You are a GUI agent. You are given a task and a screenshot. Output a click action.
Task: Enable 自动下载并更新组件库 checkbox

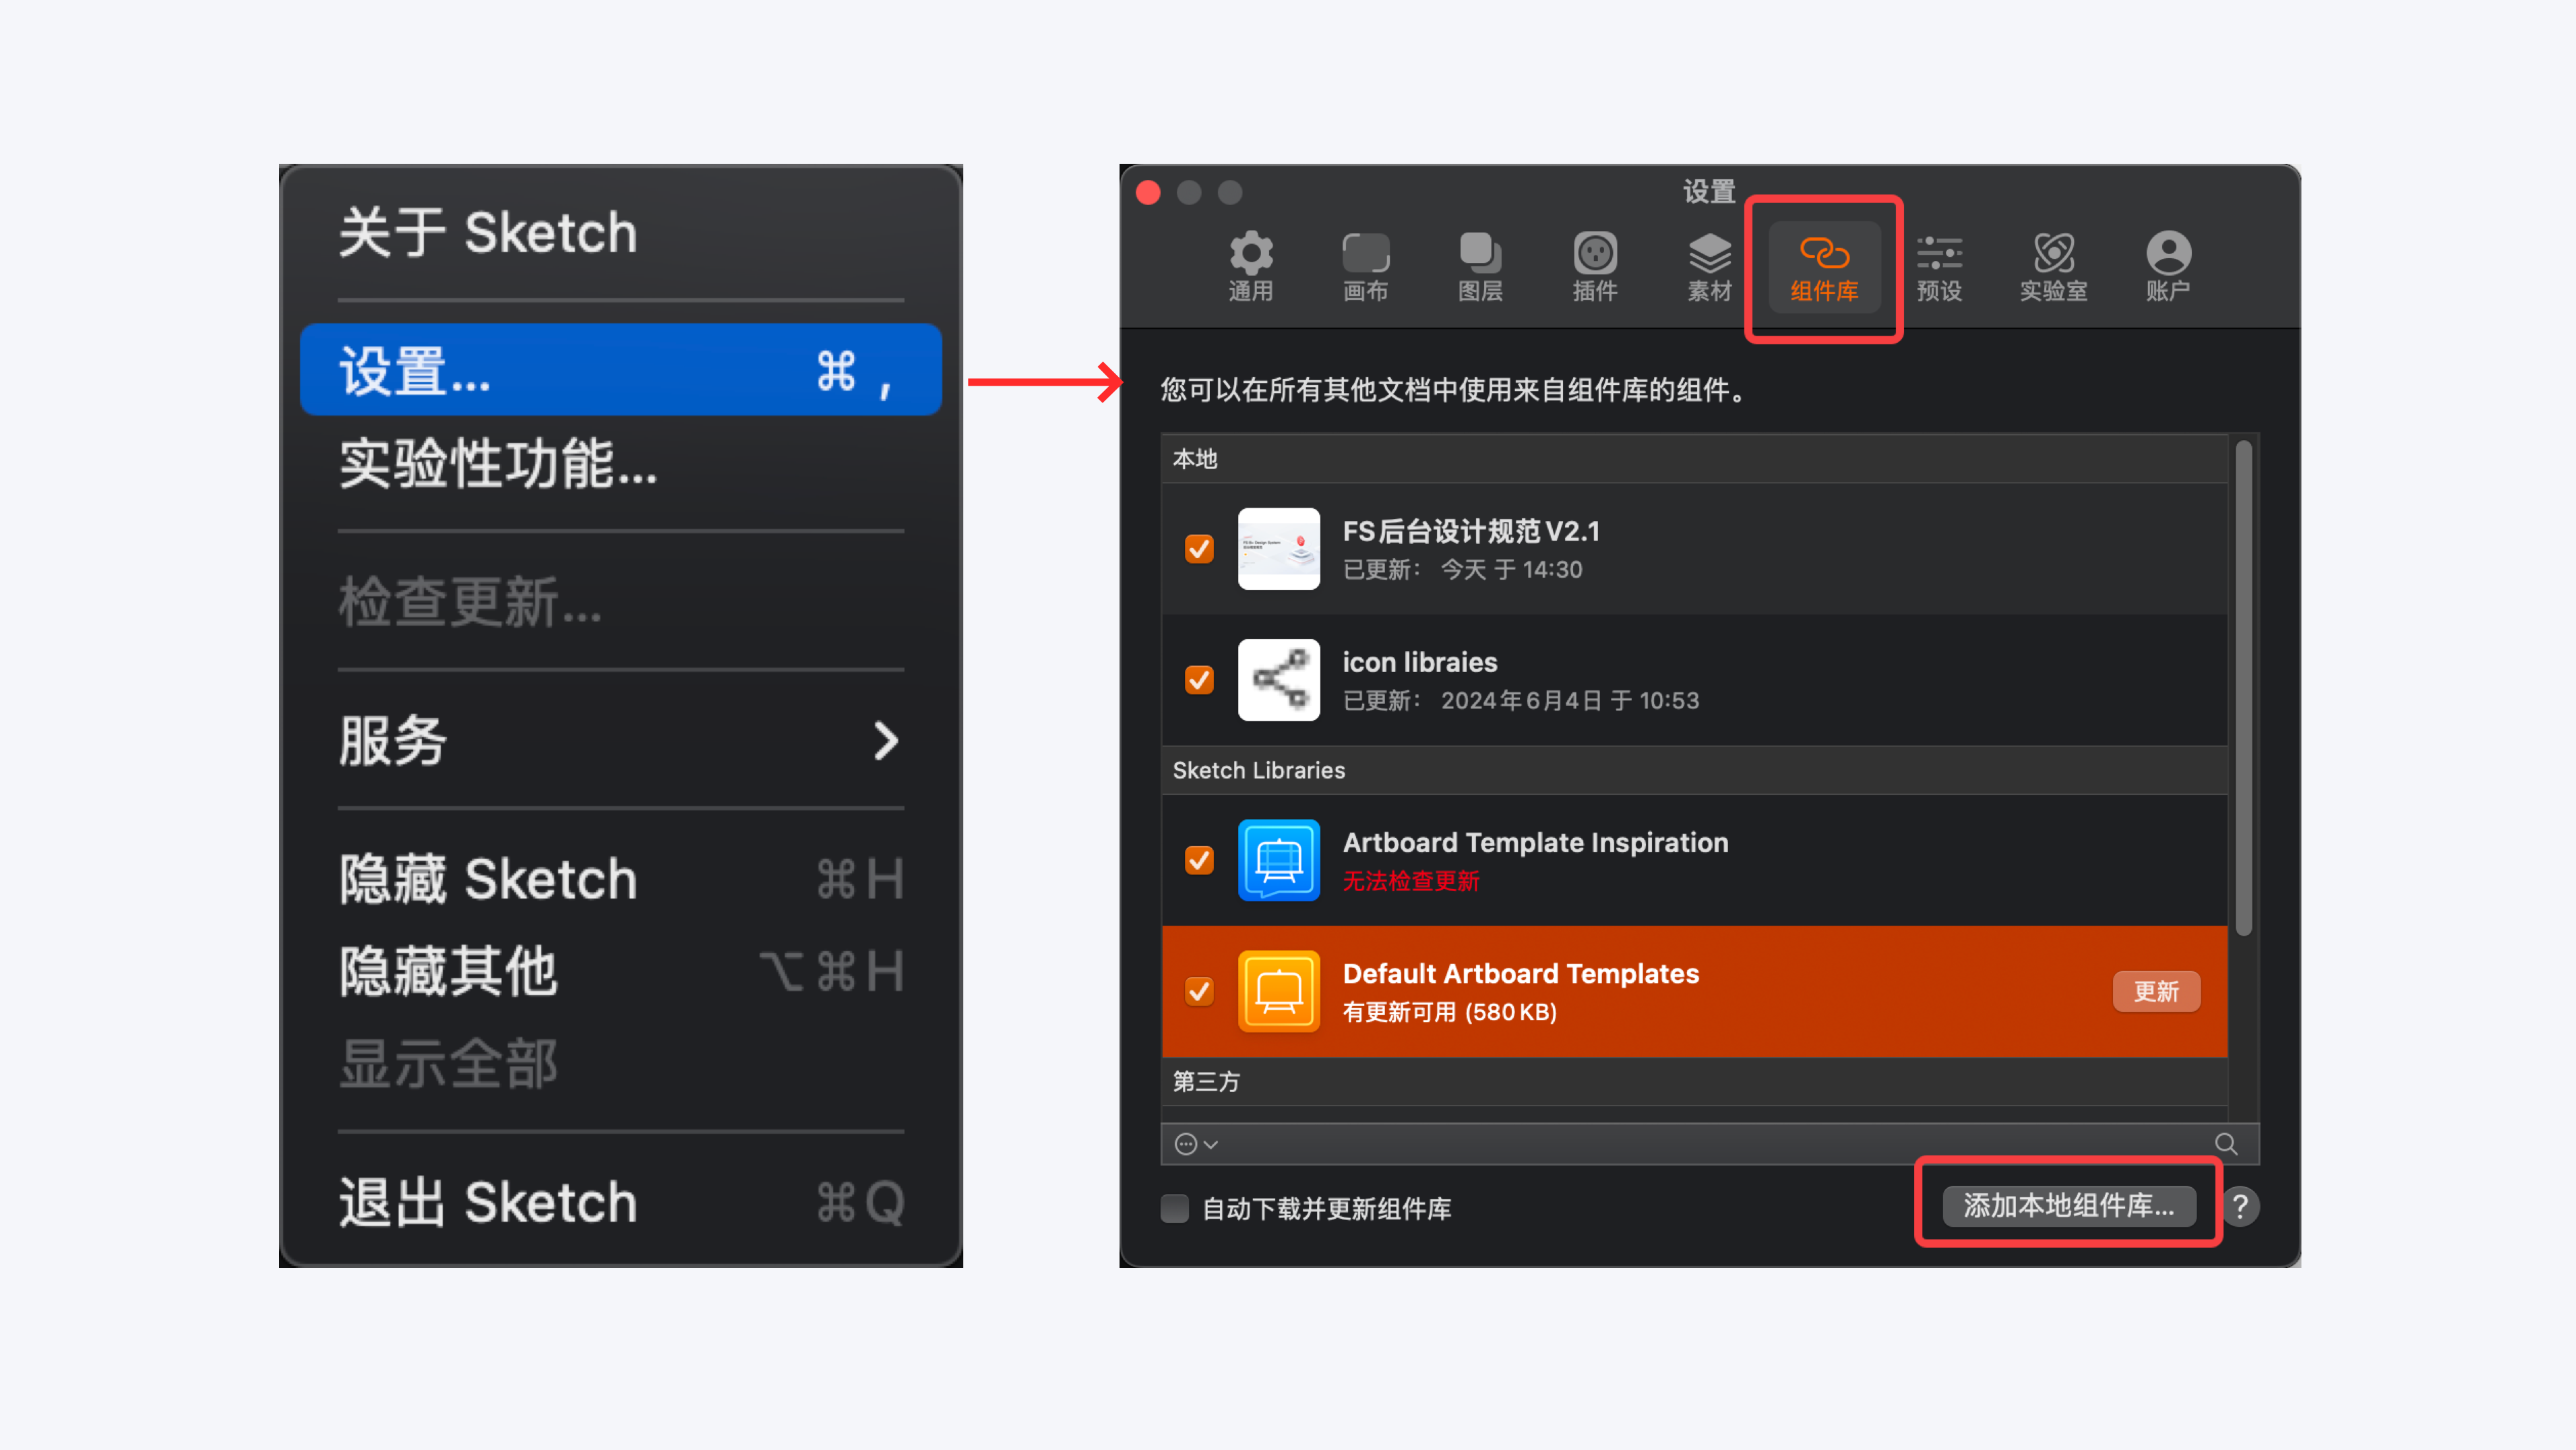[x=1175, y=1208]
